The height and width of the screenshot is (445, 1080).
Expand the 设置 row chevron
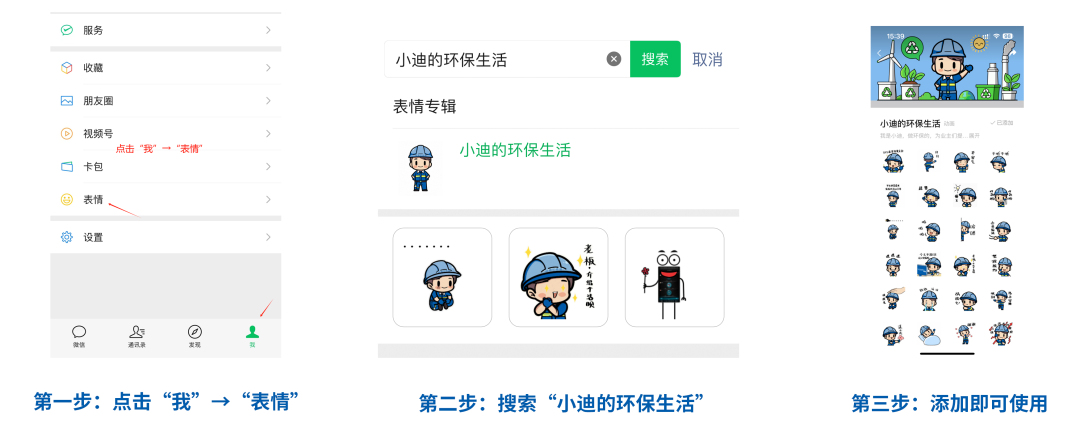pos(268,237)
